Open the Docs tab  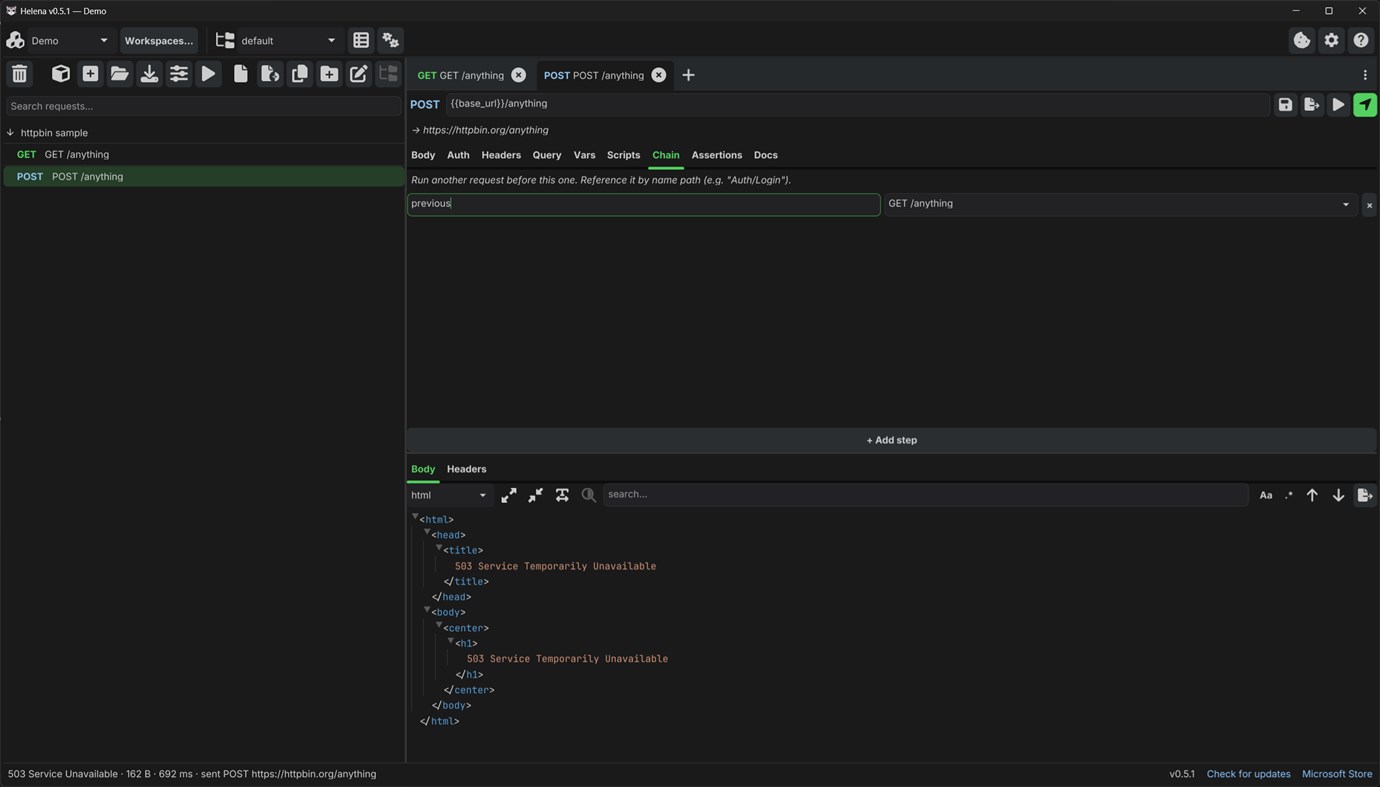click(766, 155)
